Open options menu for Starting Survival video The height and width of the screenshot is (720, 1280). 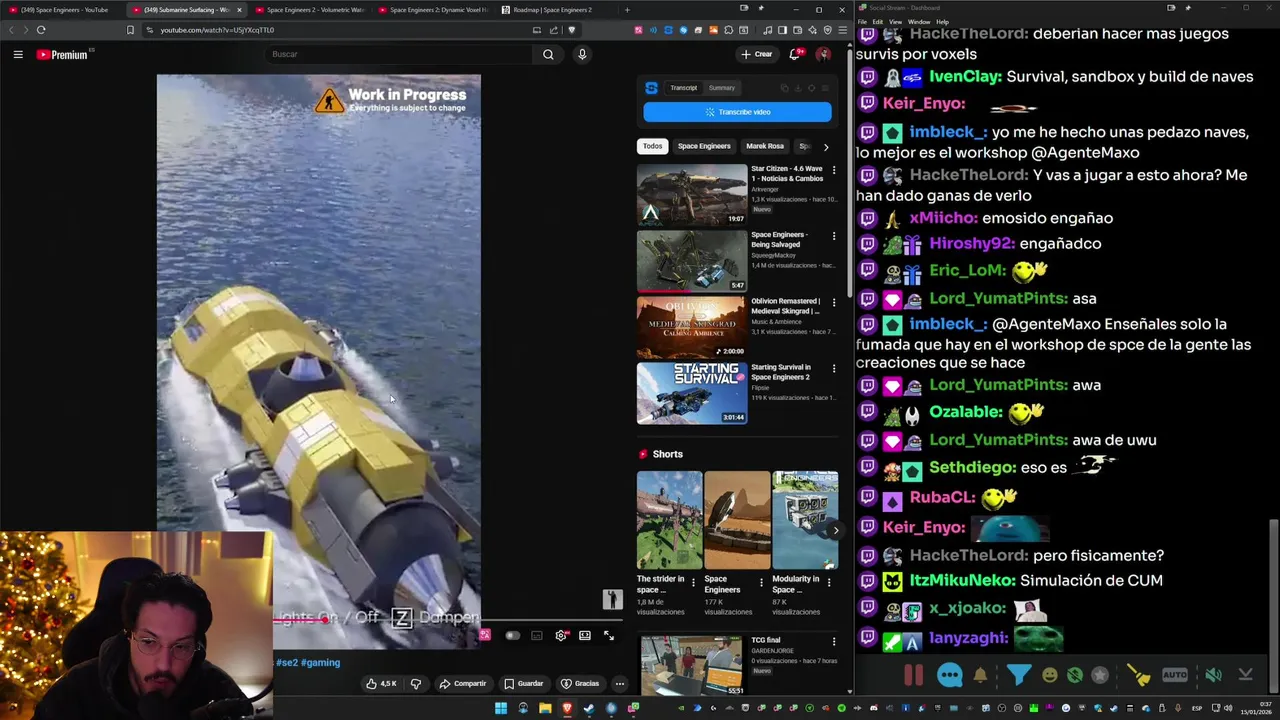[x=834, y=367]
